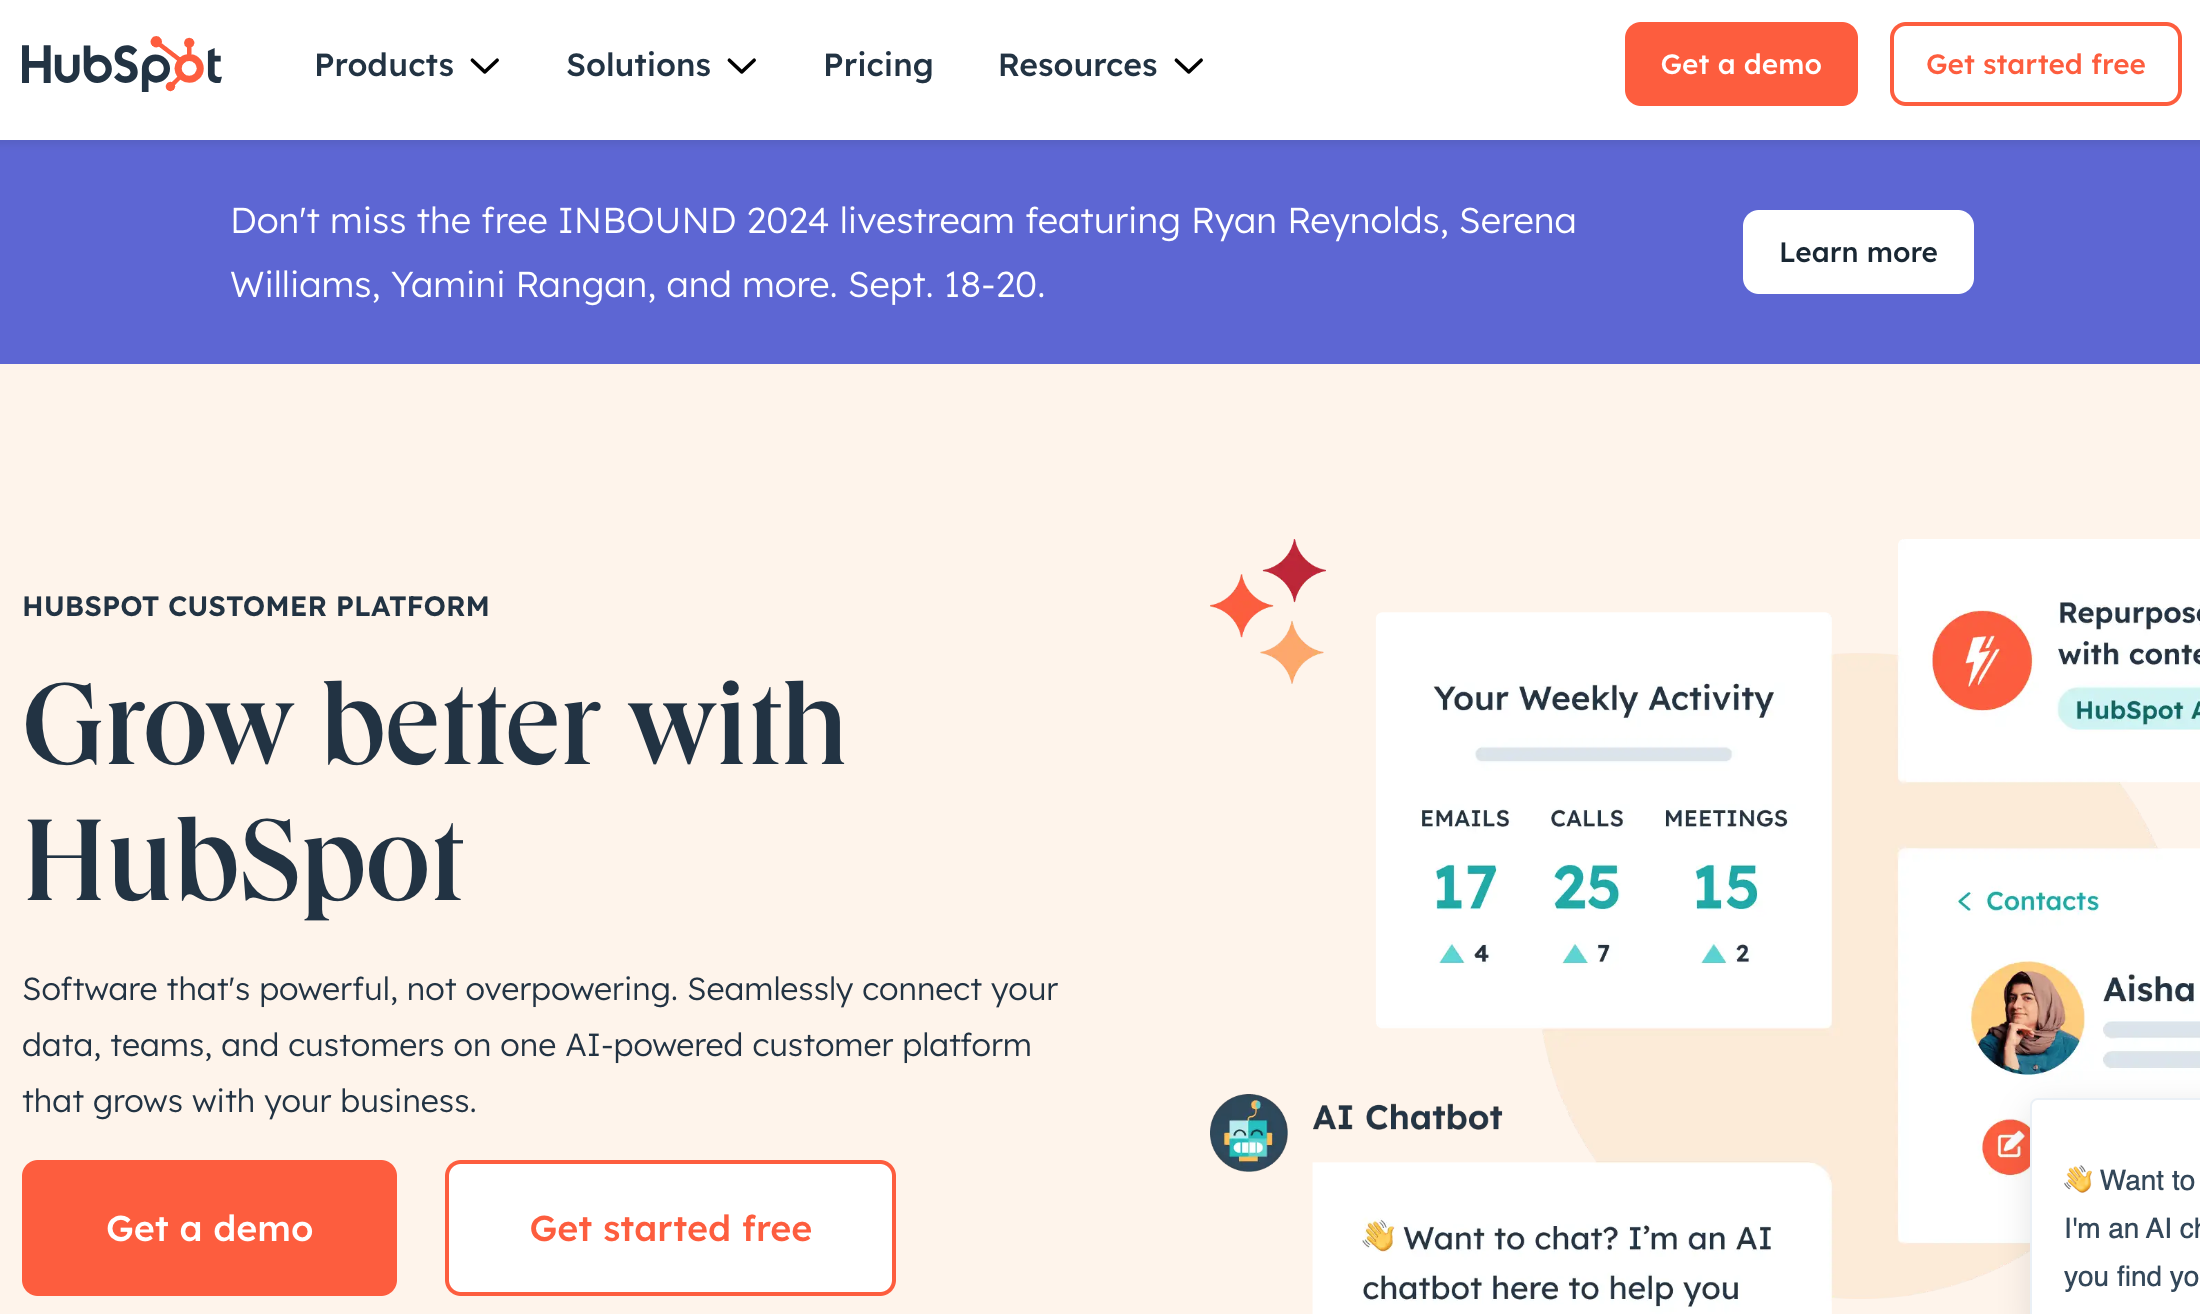Expand the Solutions dropdown menu
The image size is (2200, 1314).
tap(661, 65)
